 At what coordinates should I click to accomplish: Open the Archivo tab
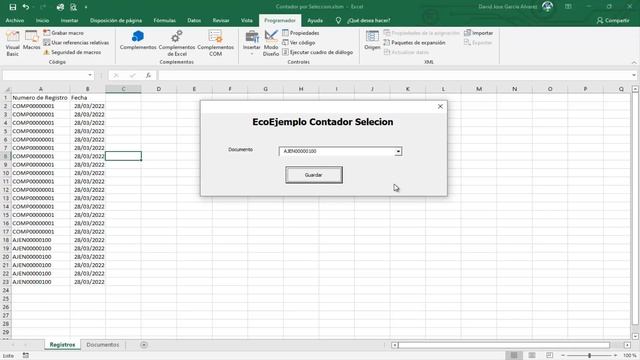tap(15, 20)
